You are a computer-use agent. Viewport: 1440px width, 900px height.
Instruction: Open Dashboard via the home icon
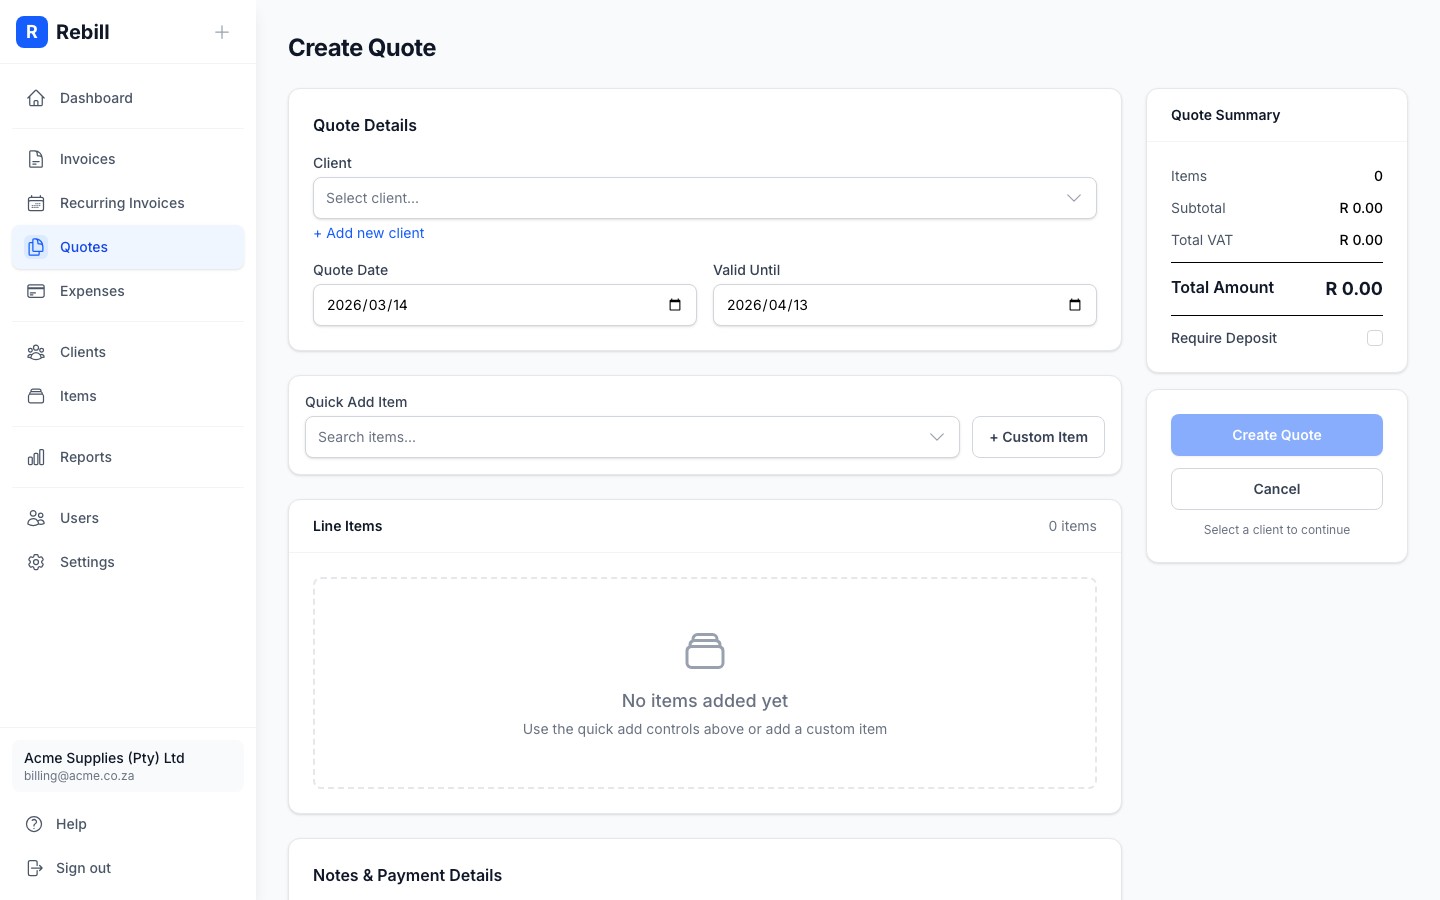pyautogui.click(x=36, y=98)
